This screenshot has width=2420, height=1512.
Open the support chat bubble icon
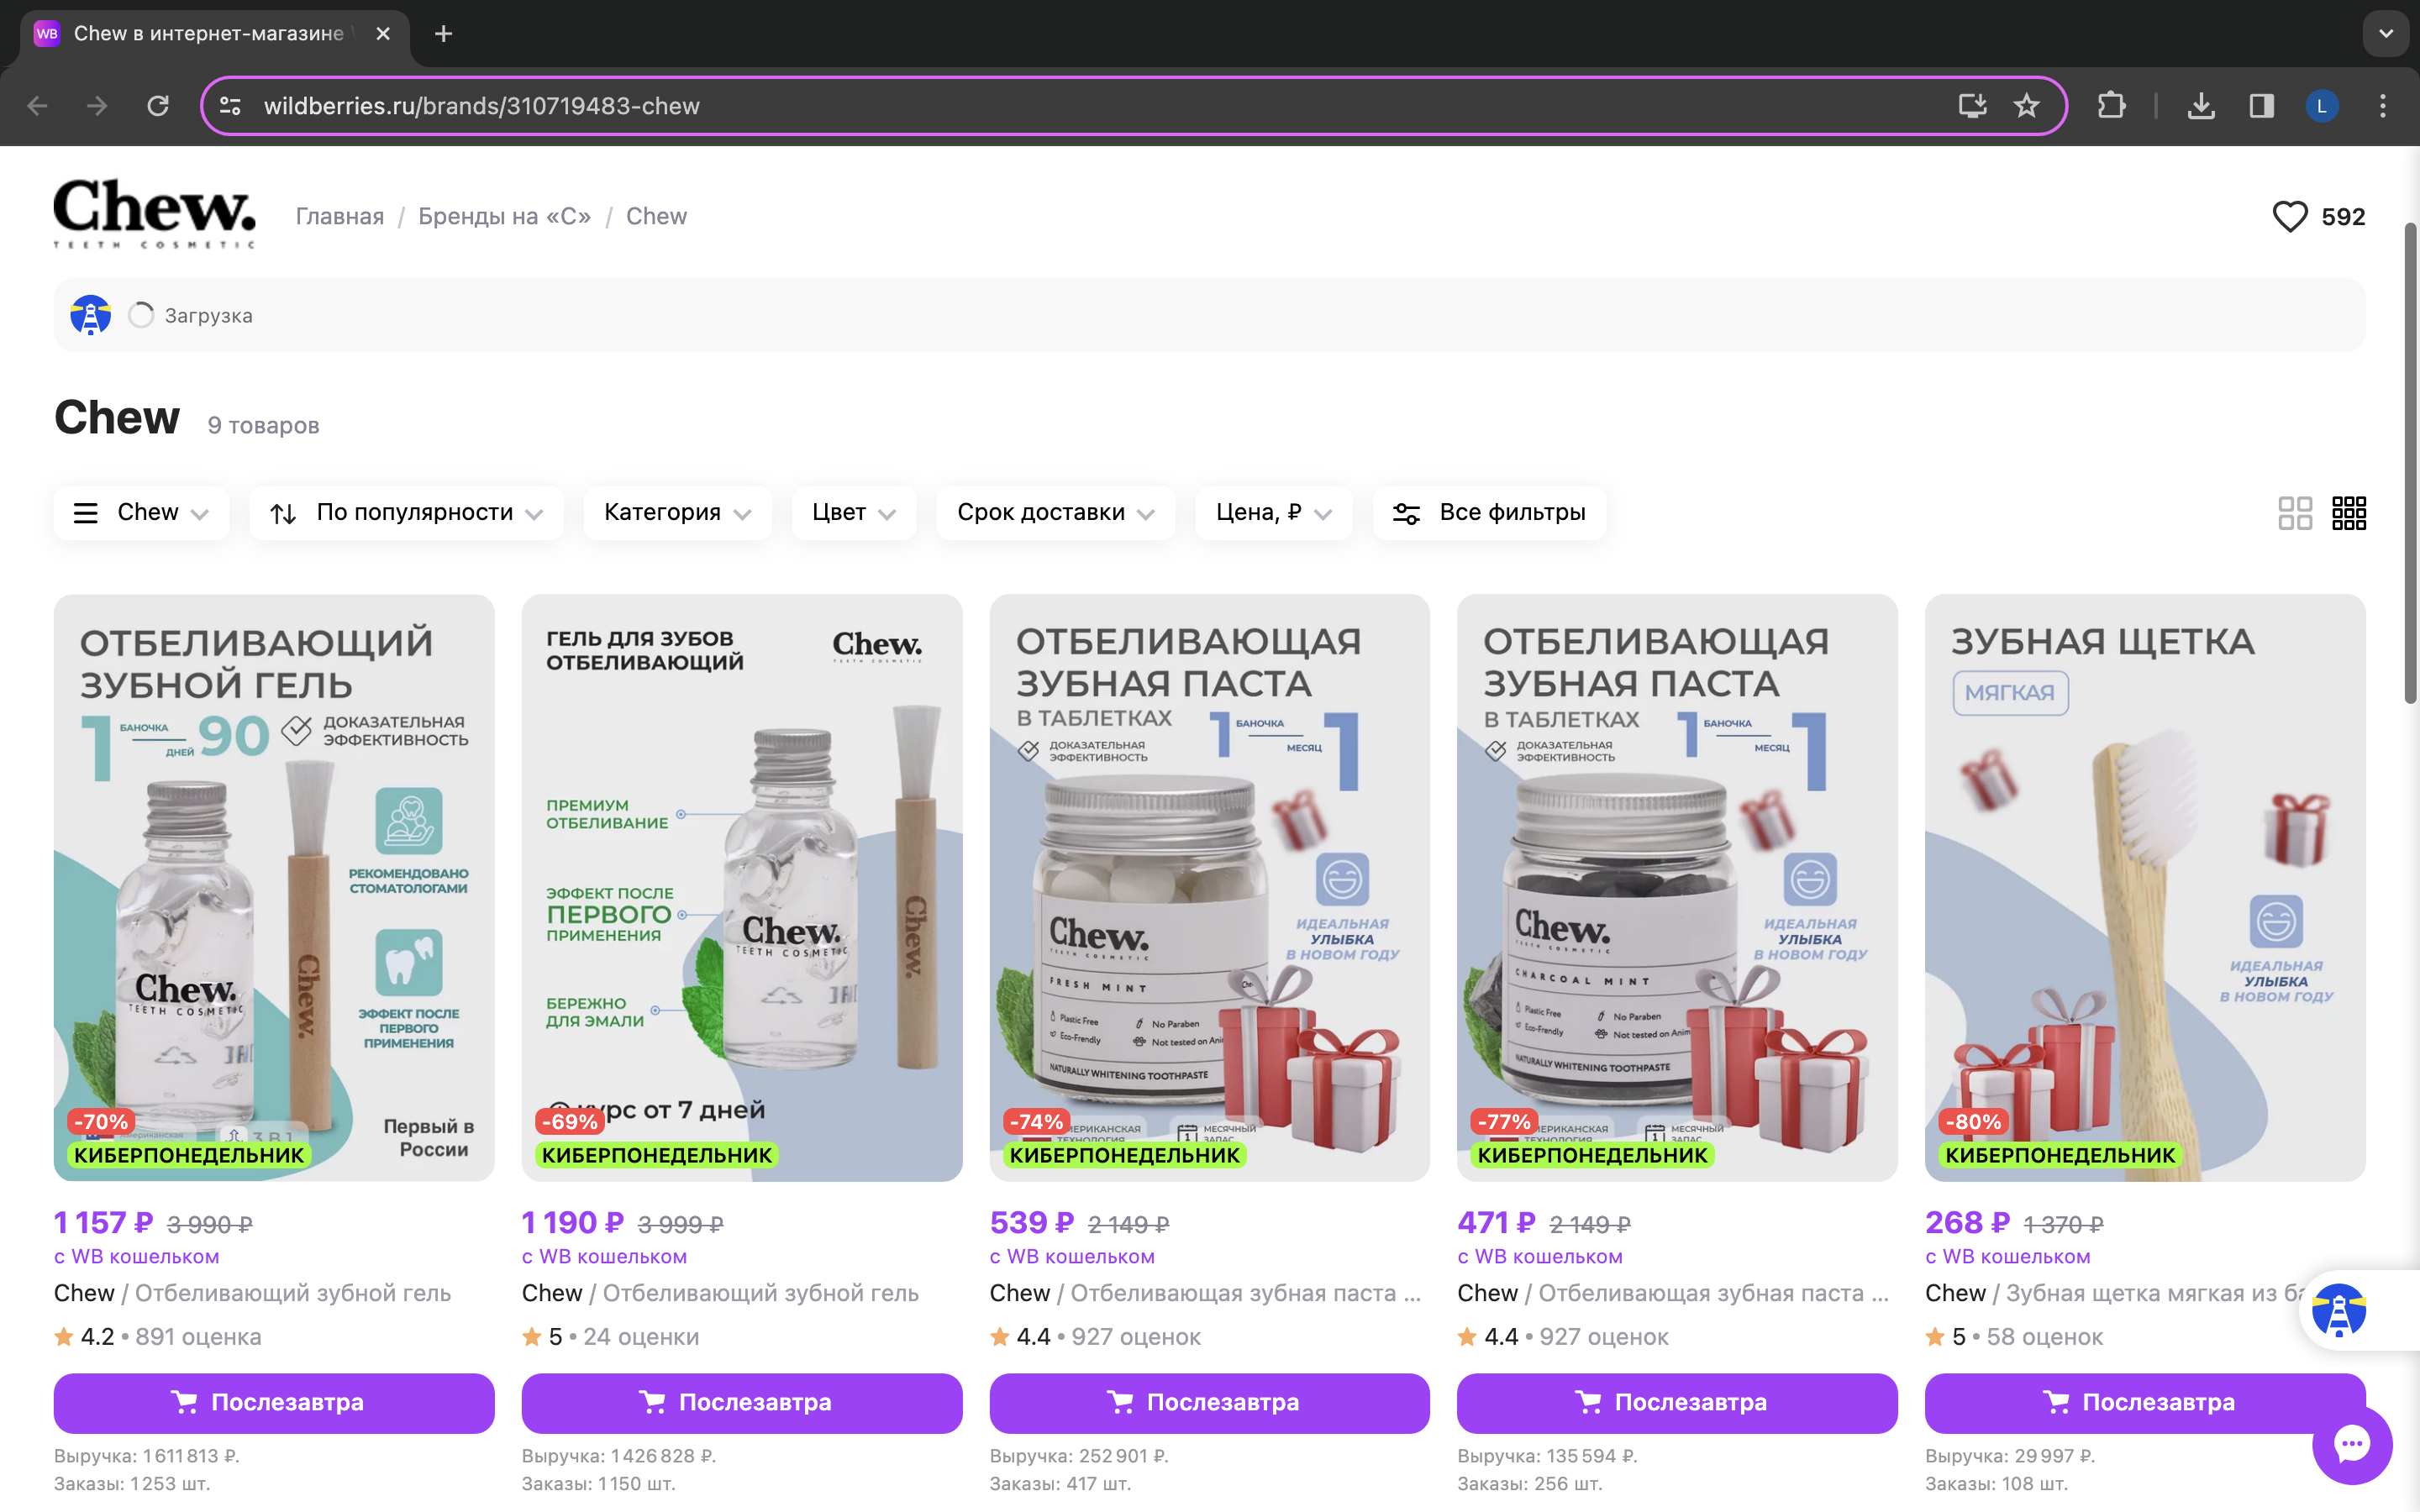pos(2352,1445)
